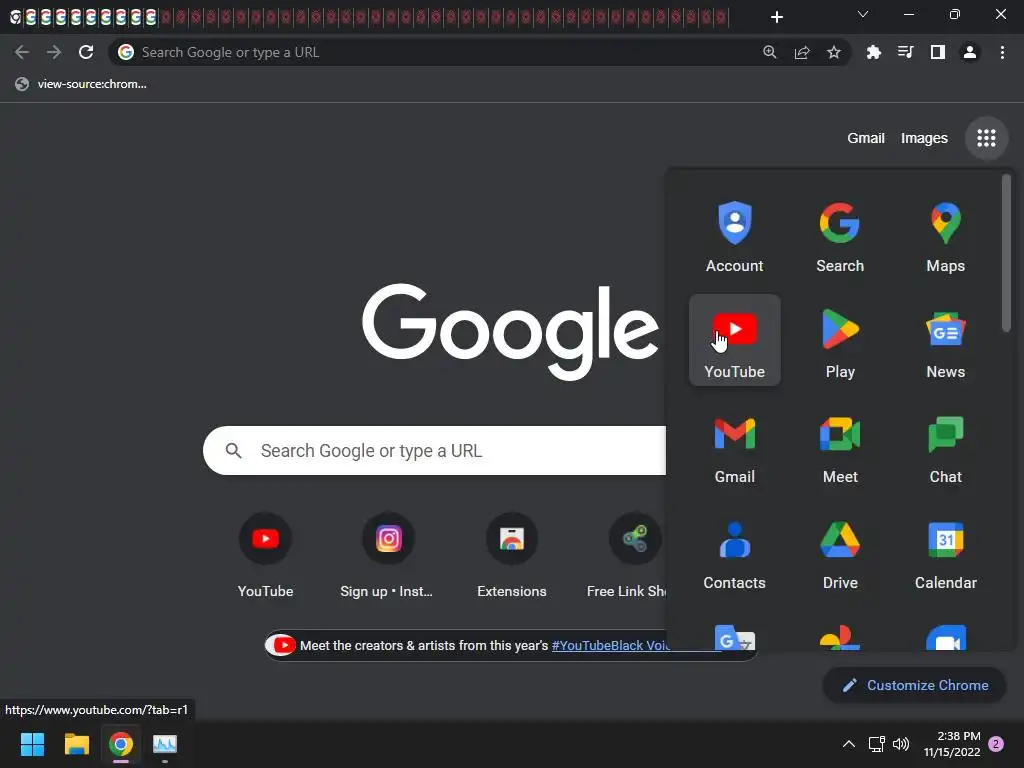Open Google Photos pinwheel icon in apps panel

pos(840,637)
